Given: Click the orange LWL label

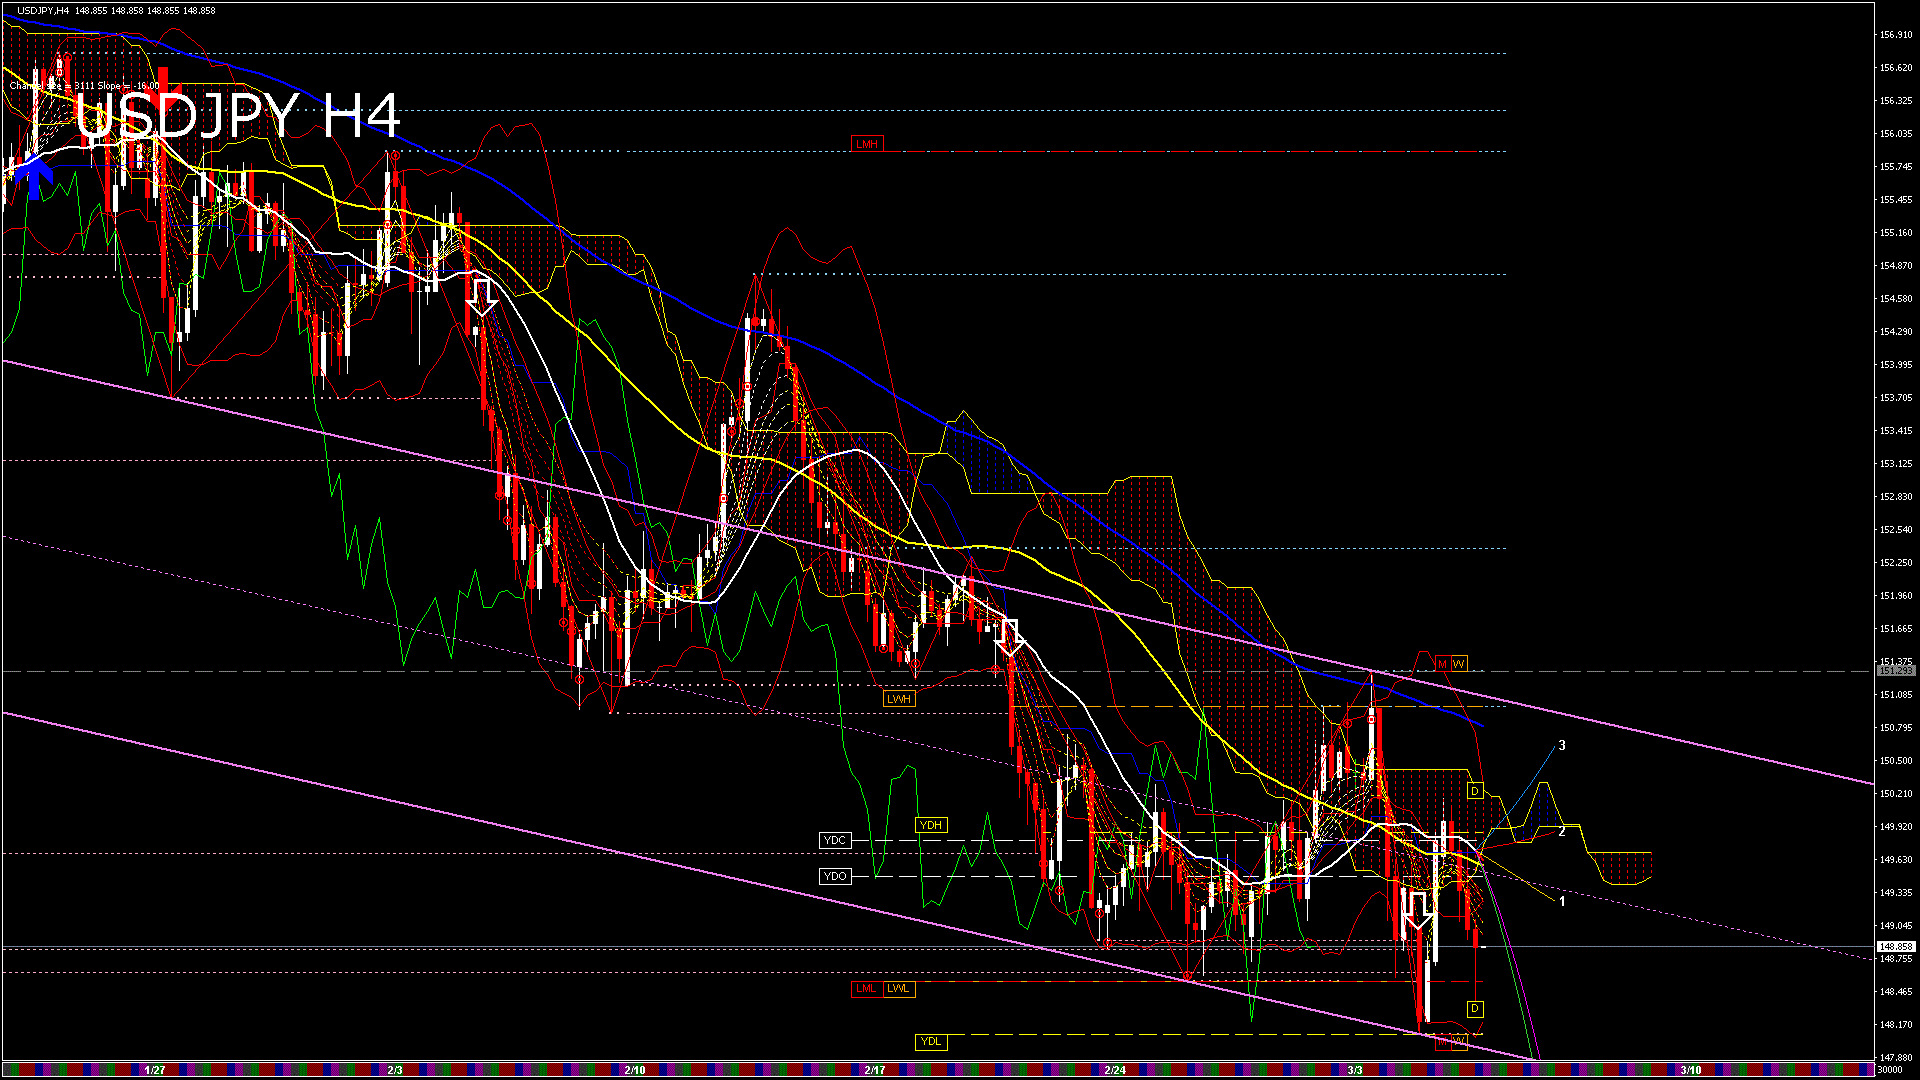Looking at the screenshot, I should [x=899, y=988].
